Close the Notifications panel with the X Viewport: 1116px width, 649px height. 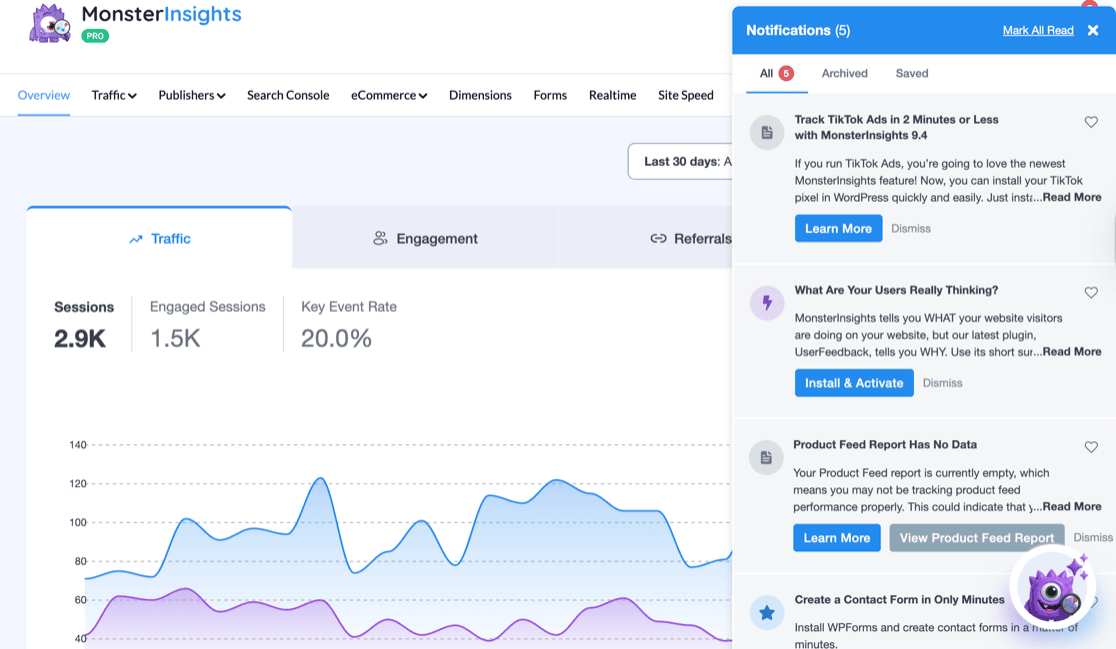point(1093,30)
